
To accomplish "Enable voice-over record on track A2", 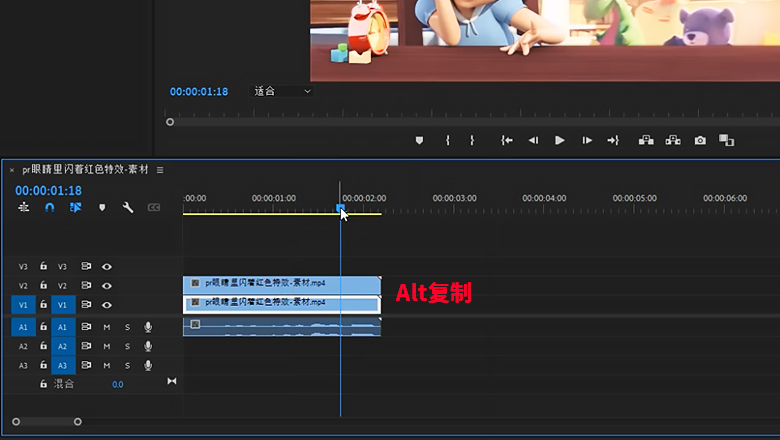I will [148, 347].
